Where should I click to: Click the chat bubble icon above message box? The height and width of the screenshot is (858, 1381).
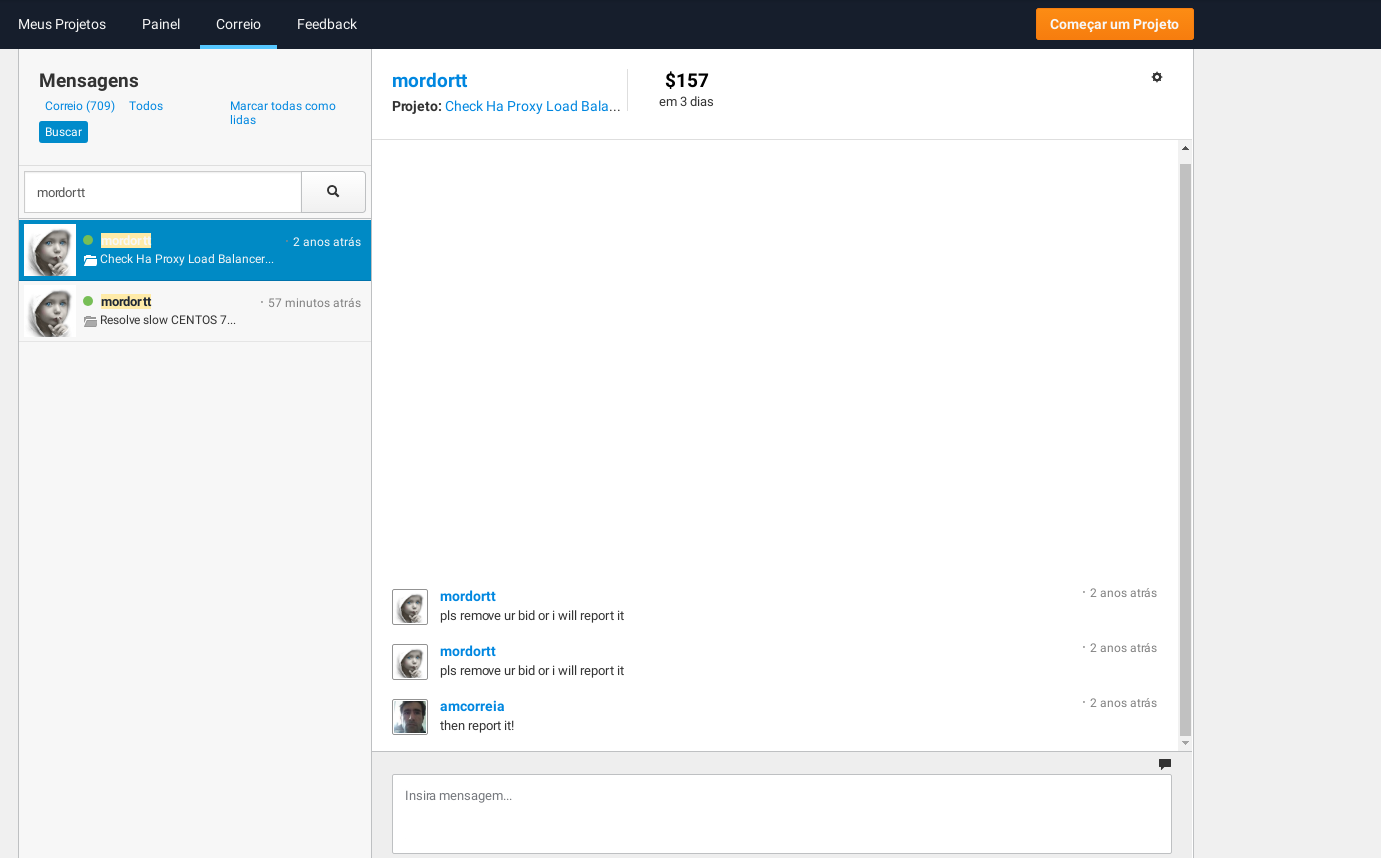coord(1165,764)
